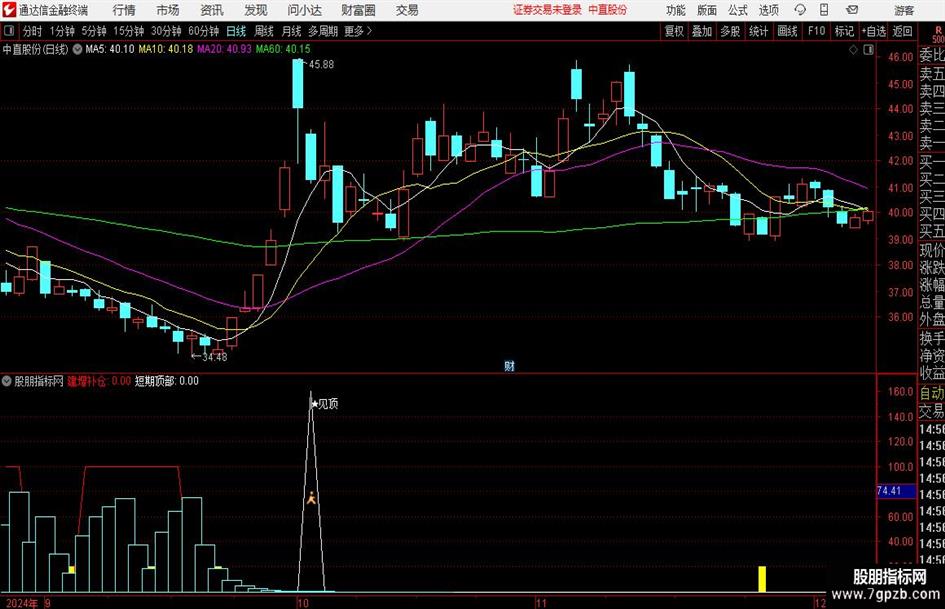Click the 标记 mark button

pyautogui.click(x=844, y=31)
